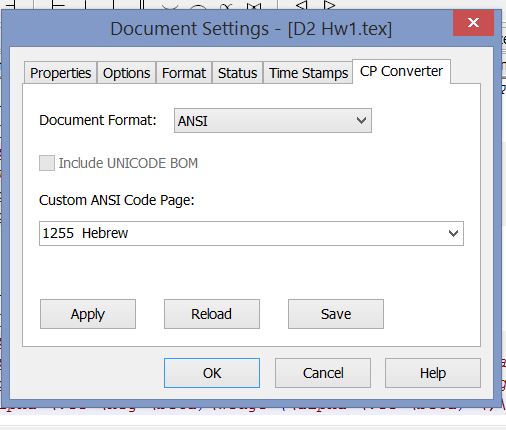Click the Custom ANSI Code Page label
The image size is (506, 430).
point(116,200)
